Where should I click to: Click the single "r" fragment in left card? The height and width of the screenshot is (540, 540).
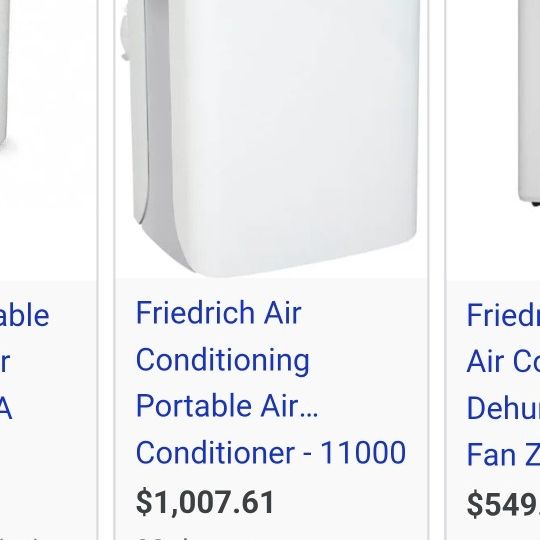point(4,362)
